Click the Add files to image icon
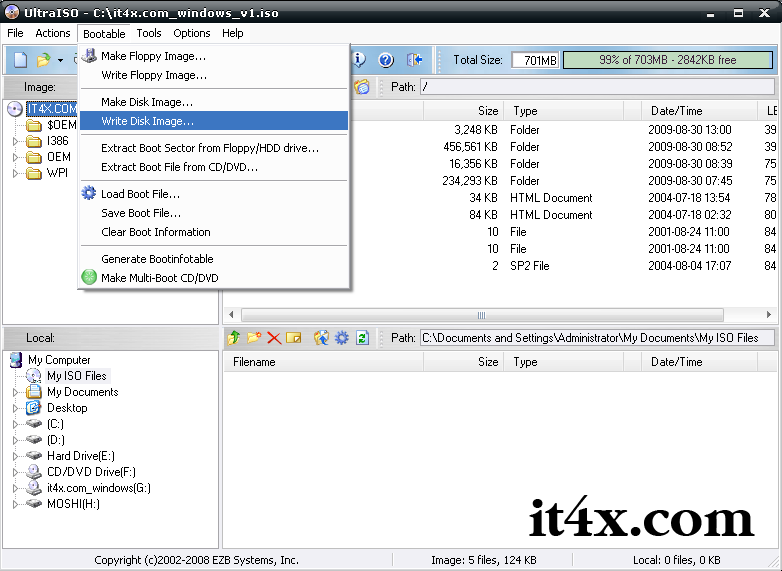This screenshot has width=782, height=571. (x=321, y=338)
